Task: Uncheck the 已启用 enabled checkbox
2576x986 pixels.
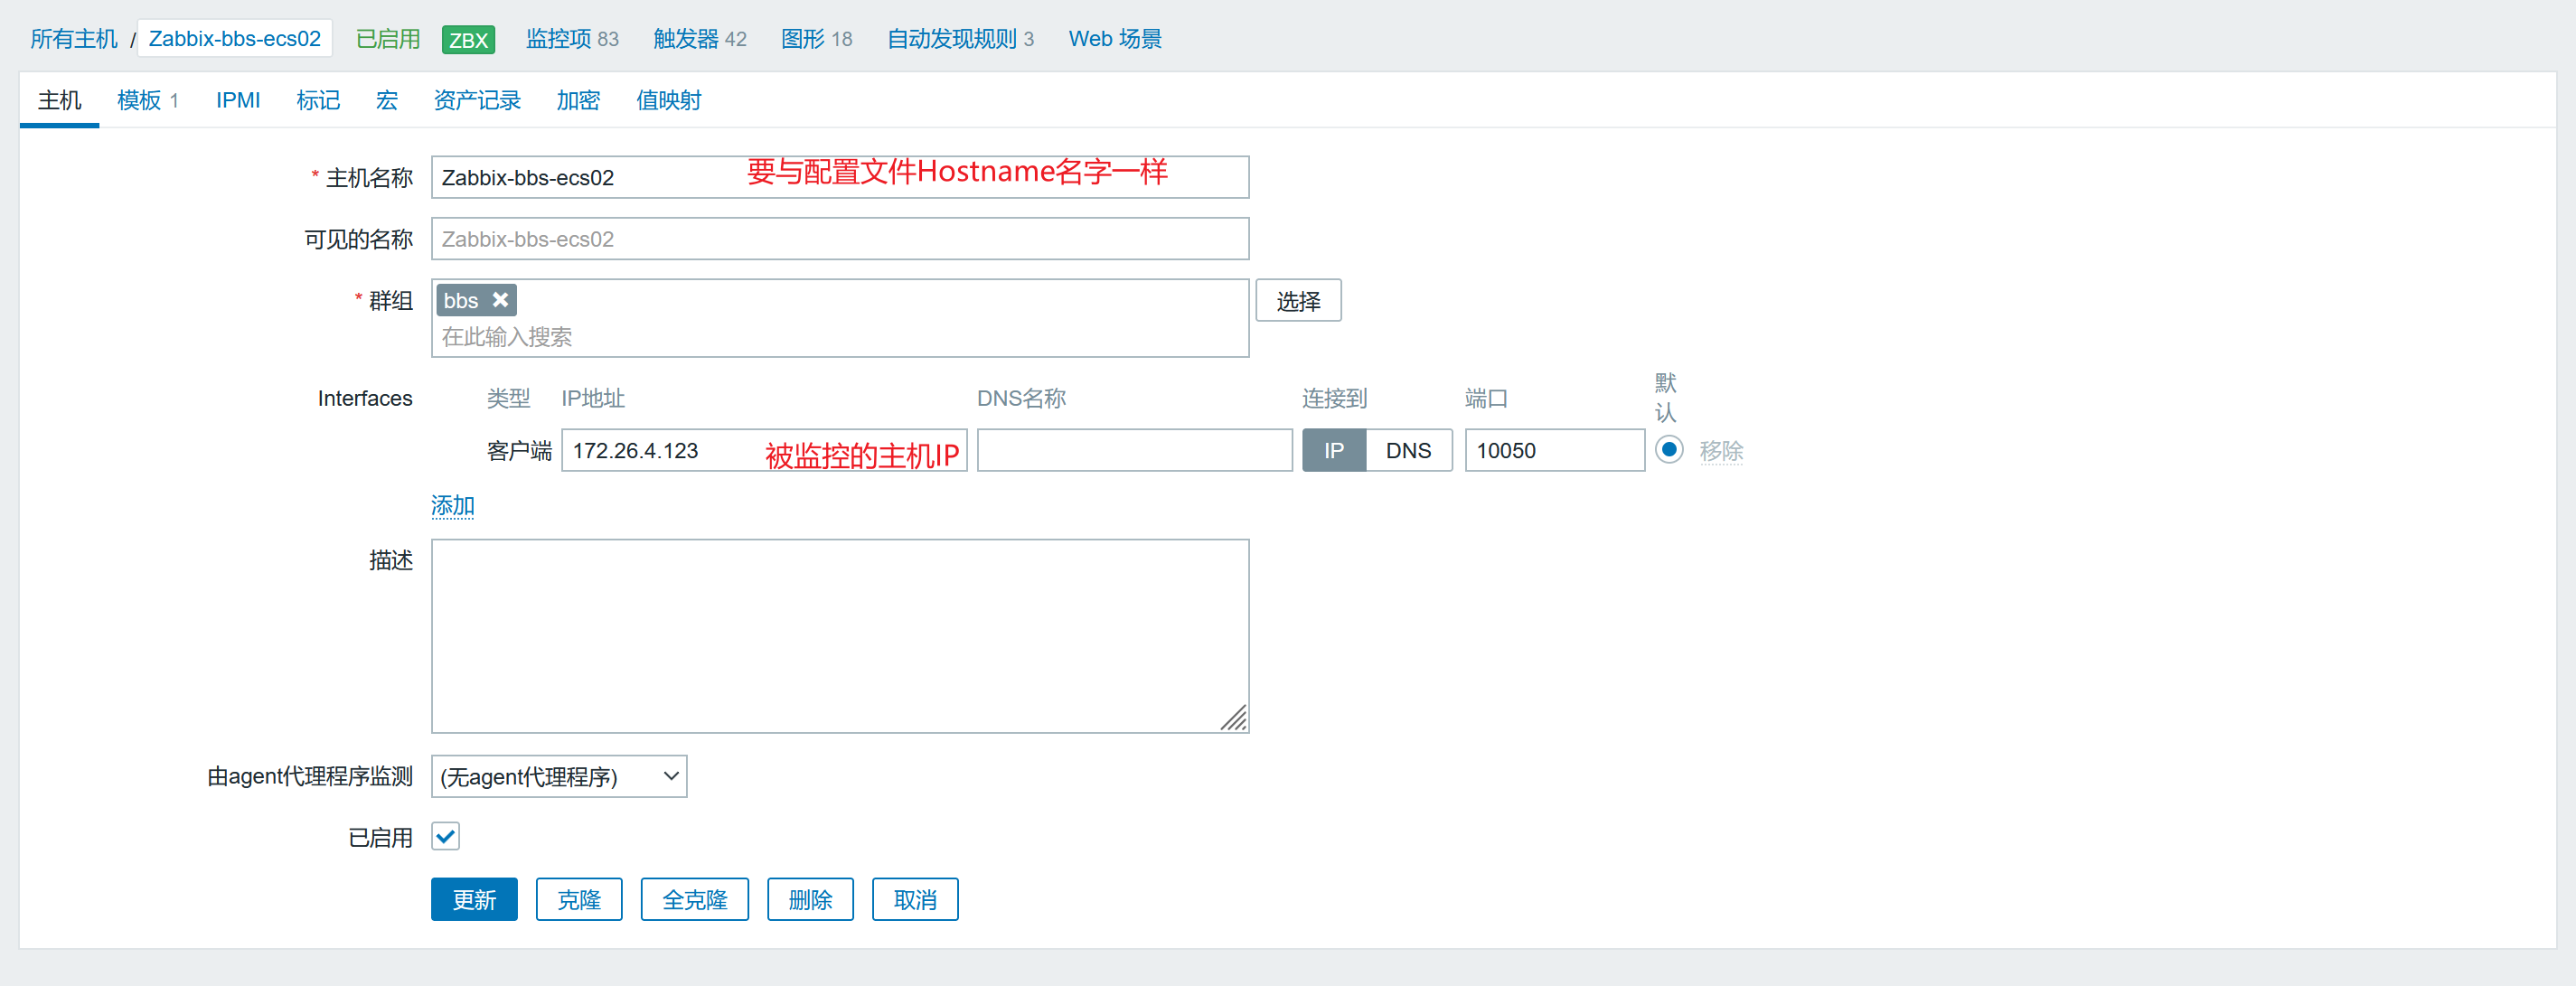Action: [x=446, y=836]
